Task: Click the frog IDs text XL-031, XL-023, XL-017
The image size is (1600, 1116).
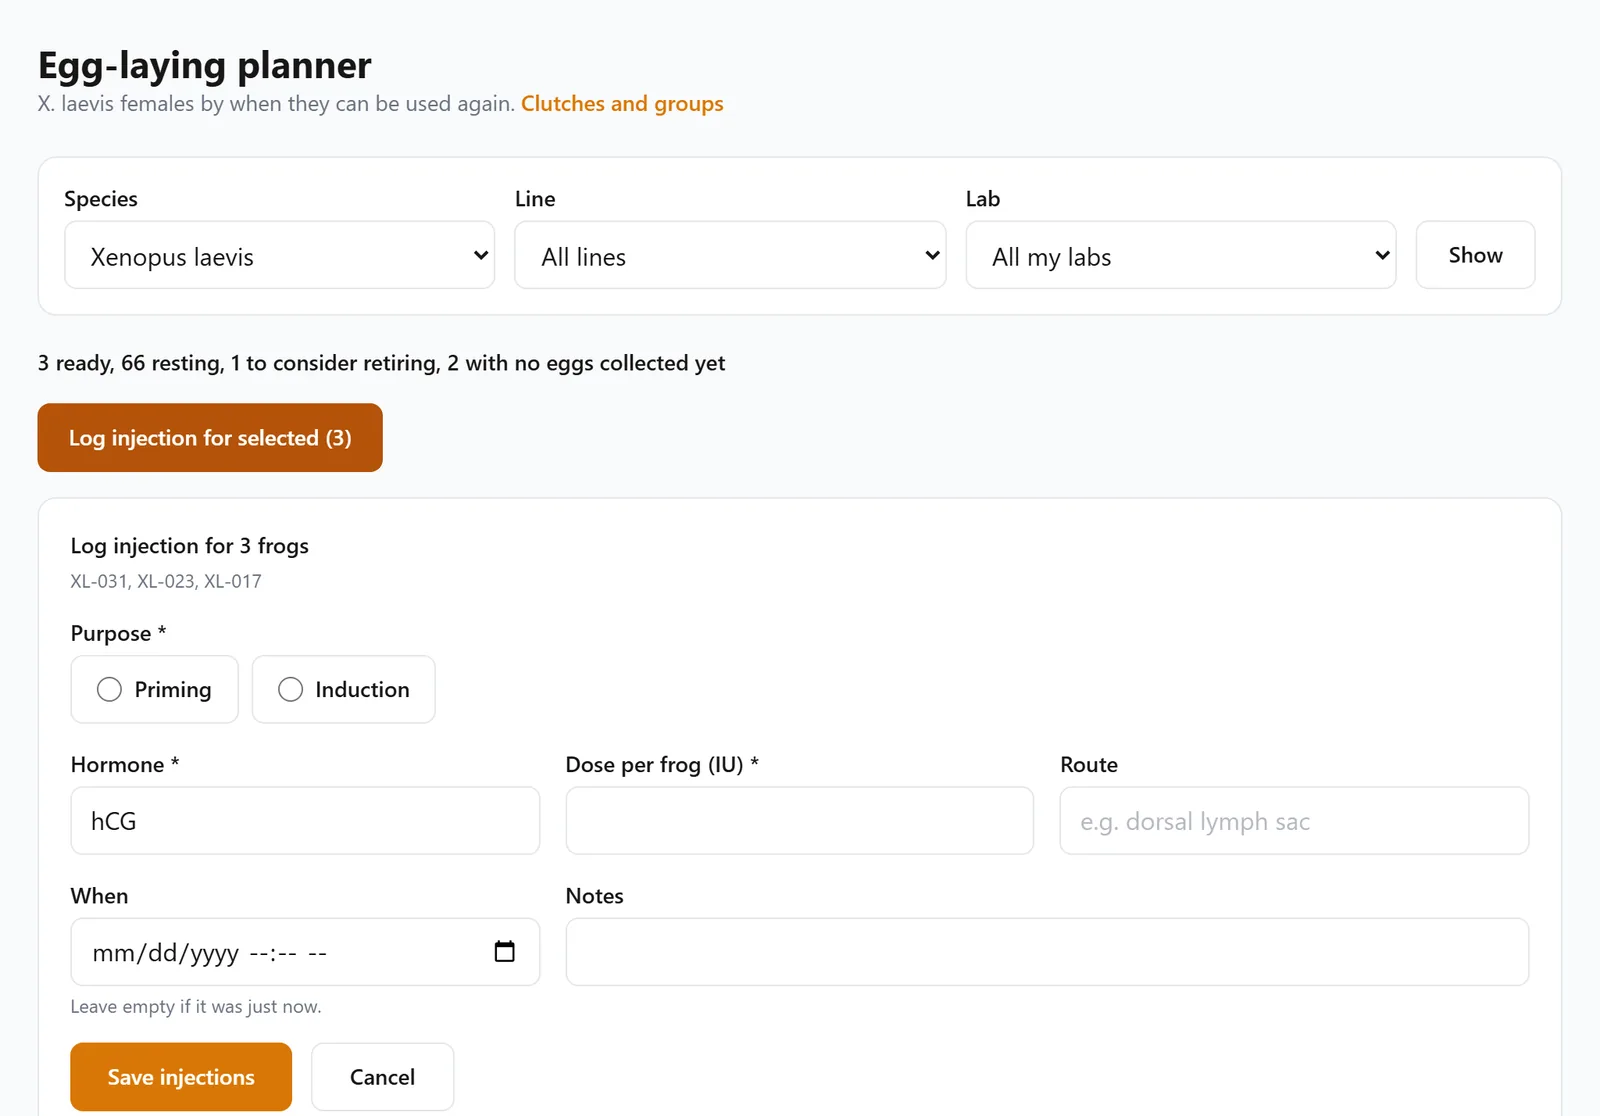Action: pos(166,581)
